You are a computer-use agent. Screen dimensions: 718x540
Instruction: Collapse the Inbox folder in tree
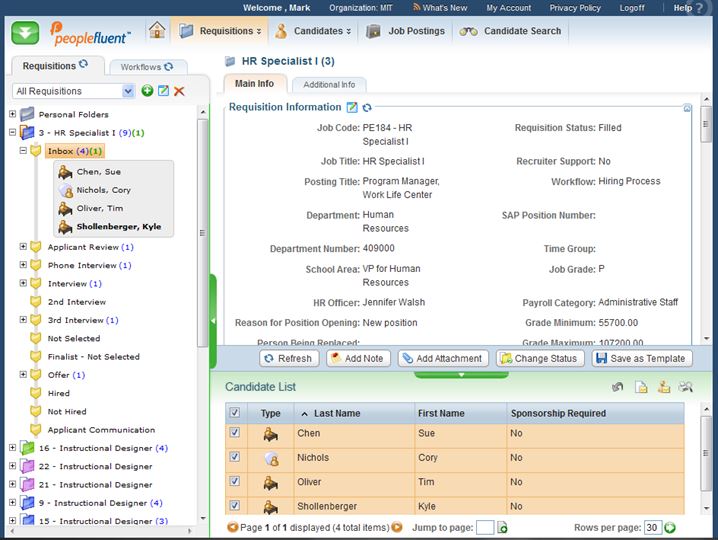[x=23, y=151]
